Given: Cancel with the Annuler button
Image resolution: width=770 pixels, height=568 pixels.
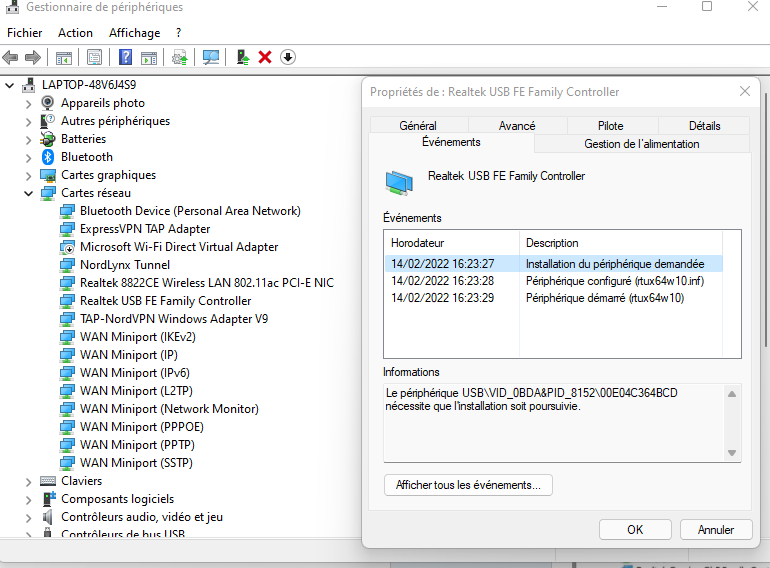Looking at the screenshot, I should coord(716,530).
